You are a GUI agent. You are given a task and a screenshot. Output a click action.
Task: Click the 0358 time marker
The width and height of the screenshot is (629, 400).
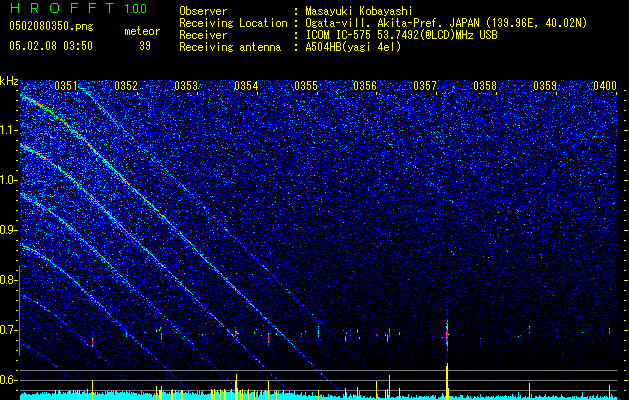point(485,86)
